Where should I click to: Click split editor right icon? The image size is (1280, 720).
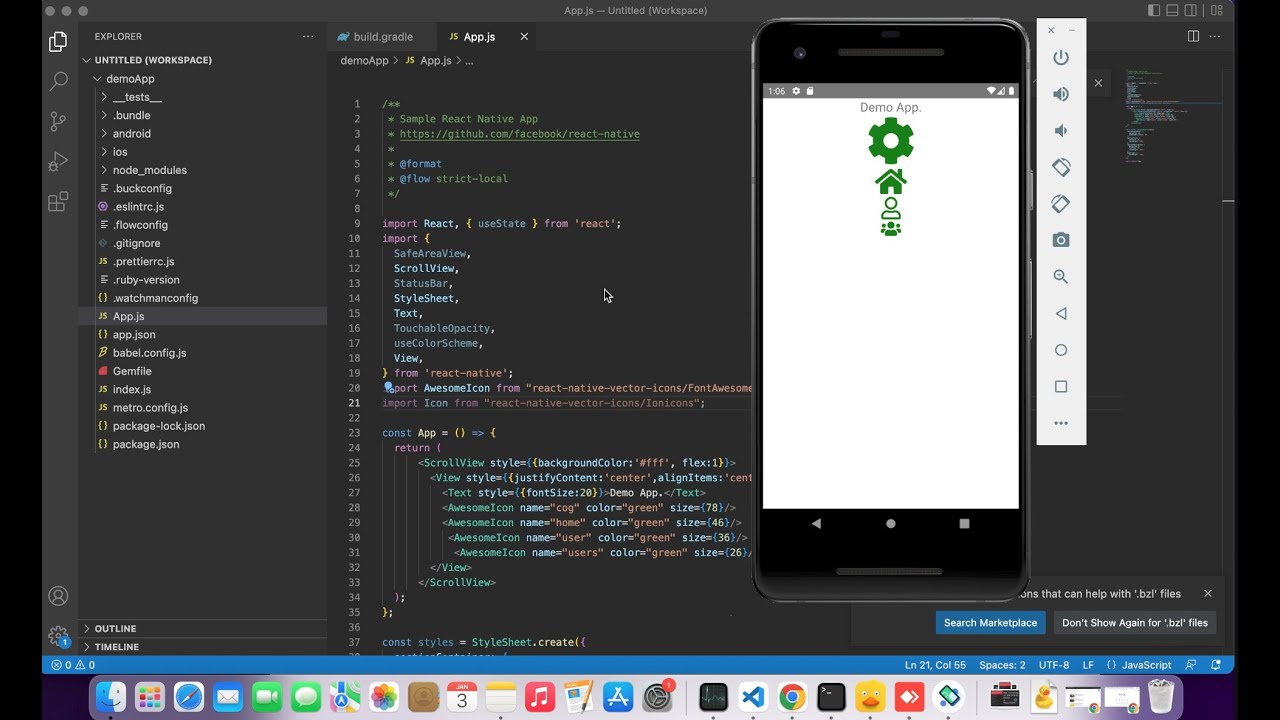click(x=1193, y=36)
